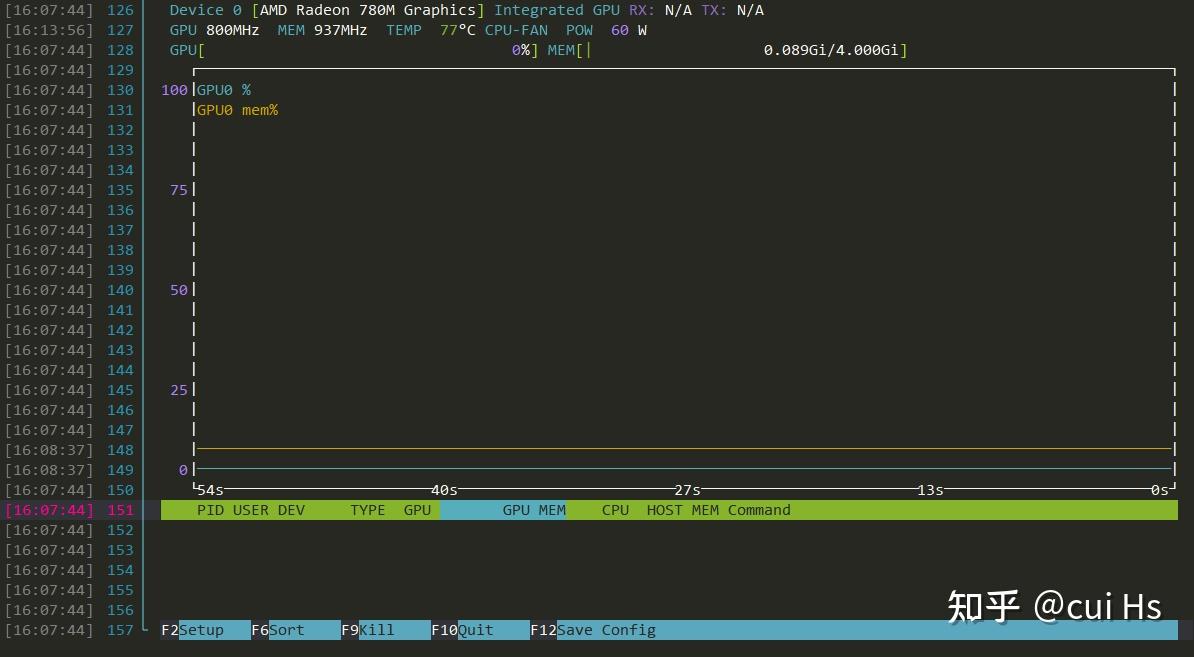
Task: Click the AMD Radeon 780M Graphics device name
Action: click(368, 10)
